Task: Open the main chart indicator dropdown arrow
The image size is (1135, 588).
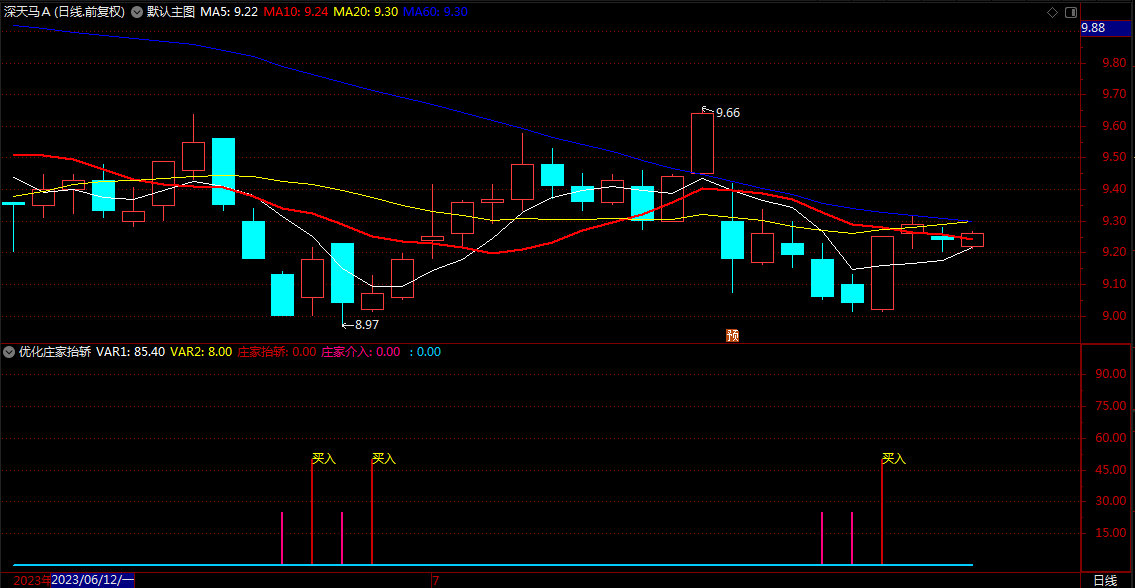Action: (x=137, y=12)
